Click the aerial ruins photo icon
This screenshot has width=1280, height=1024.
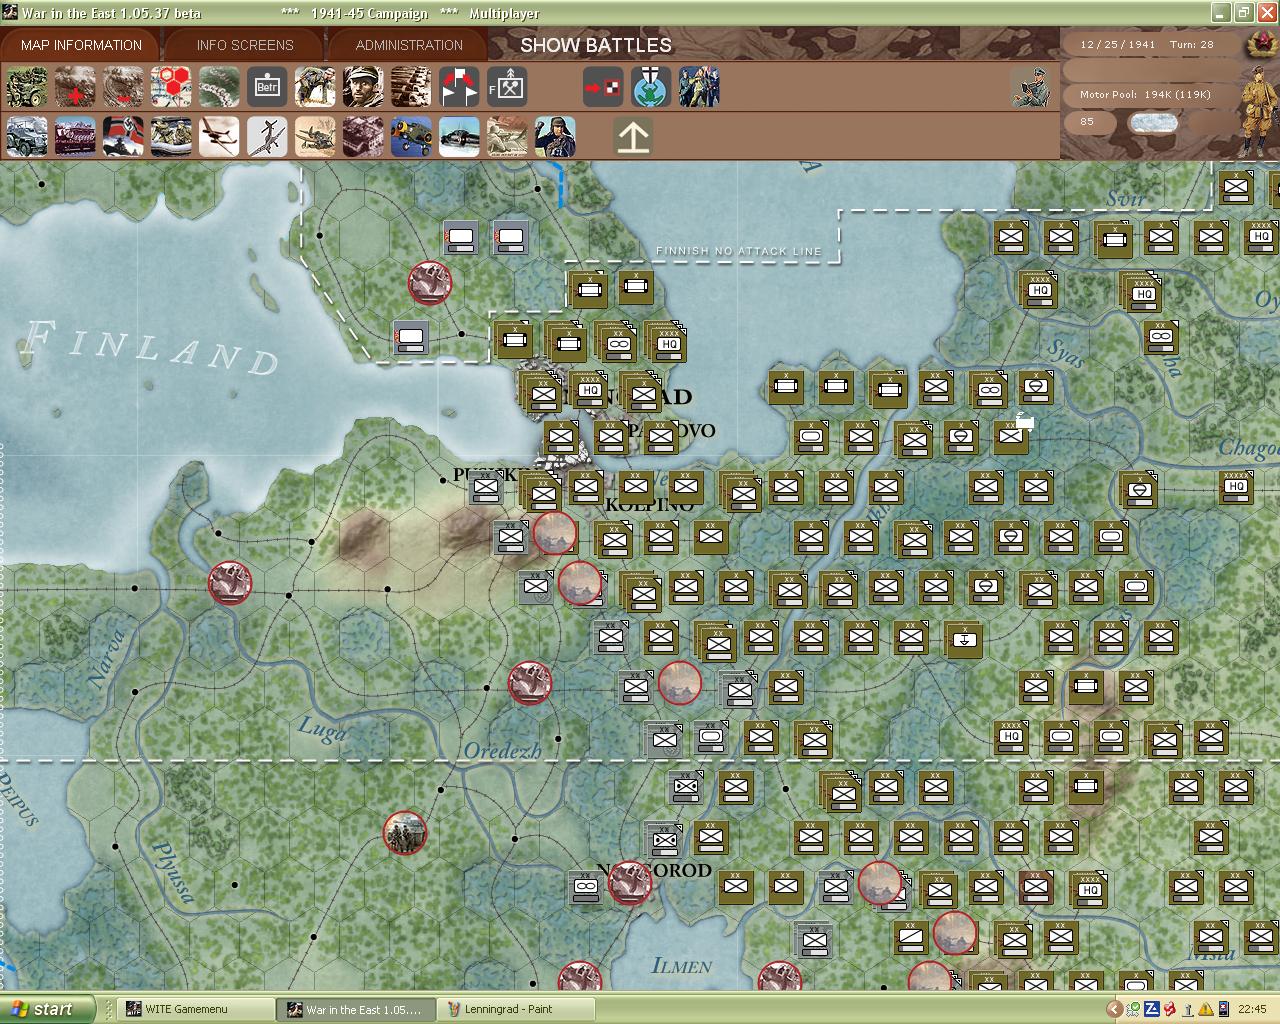(363, 137)
